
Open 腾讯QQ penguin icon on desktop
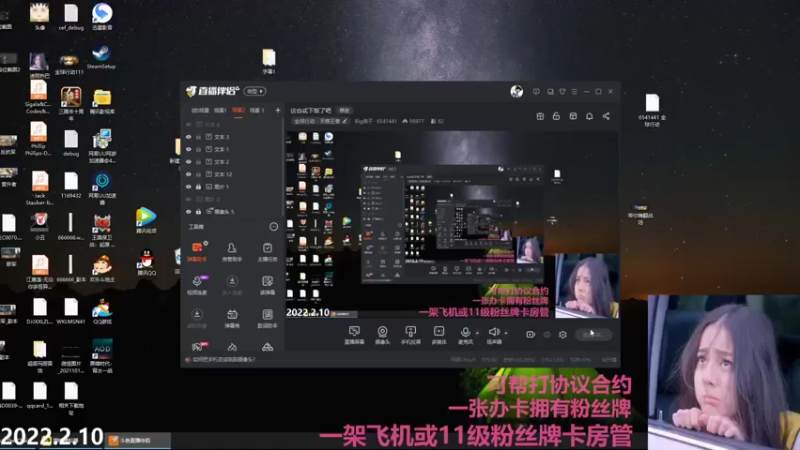(146, 262)
